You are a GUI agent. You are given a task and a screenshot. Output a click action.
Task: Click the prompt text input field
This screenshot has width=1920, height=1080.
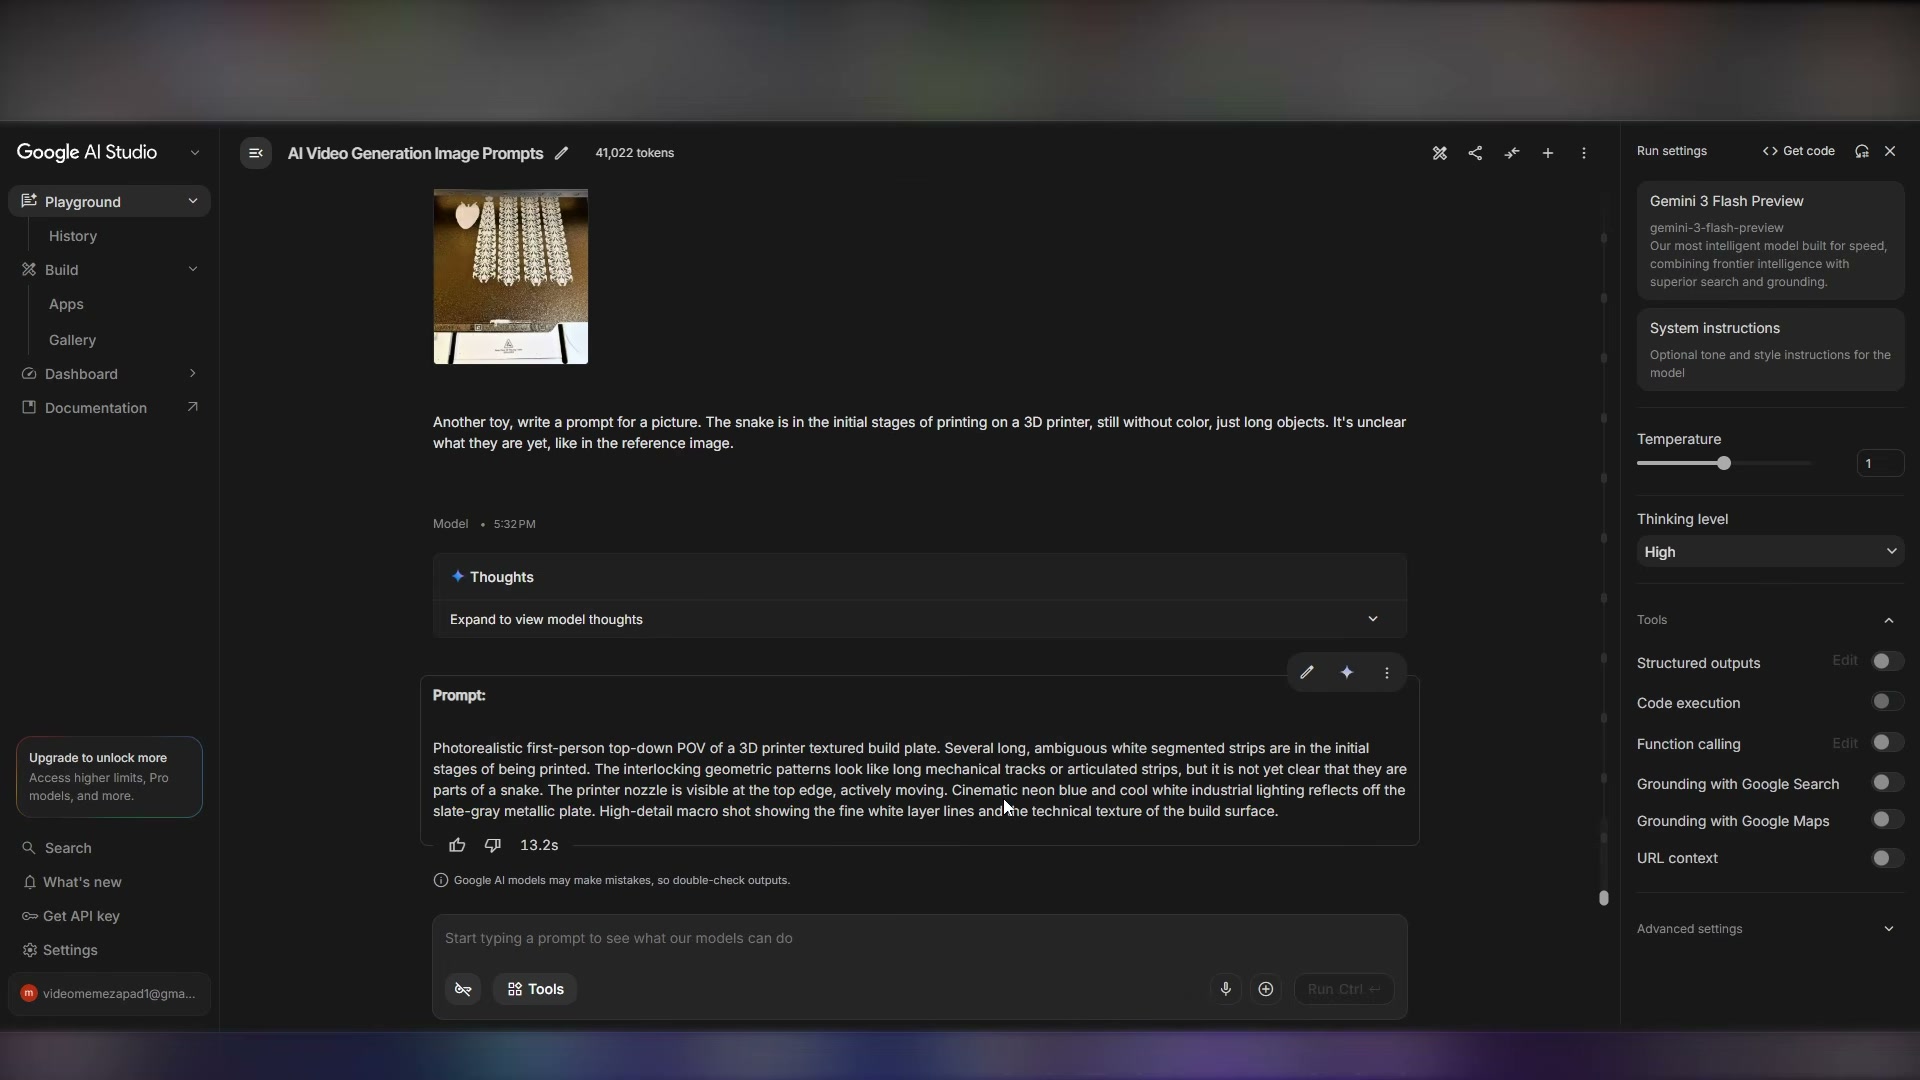(x=920, y=938)
